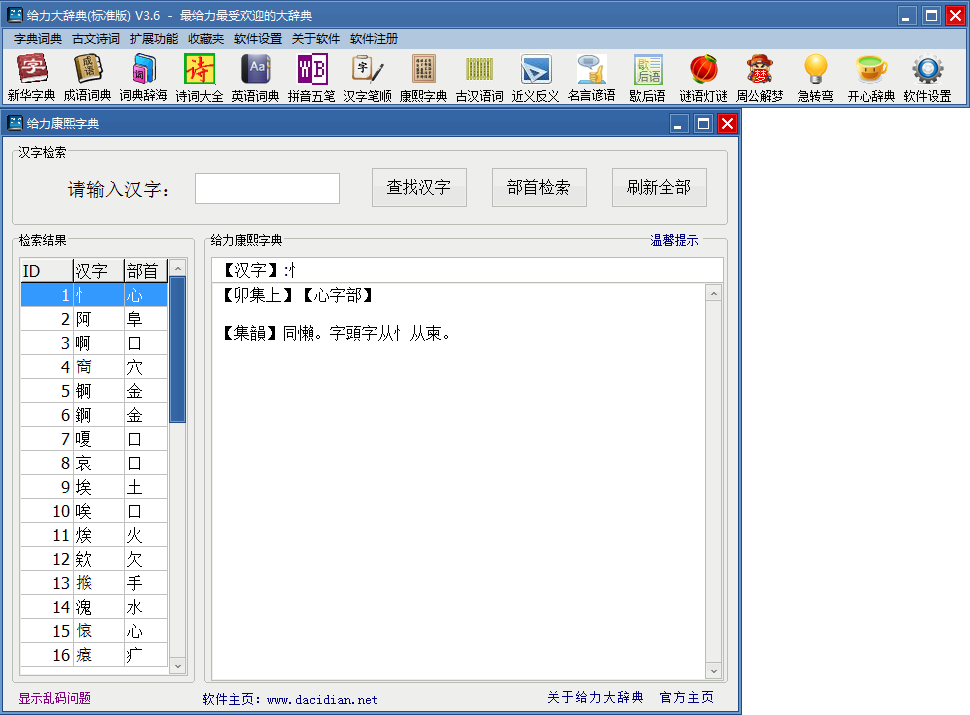
Task: Open the 成语词典 idiom dictionary
Action: click(x=87, y=78)
